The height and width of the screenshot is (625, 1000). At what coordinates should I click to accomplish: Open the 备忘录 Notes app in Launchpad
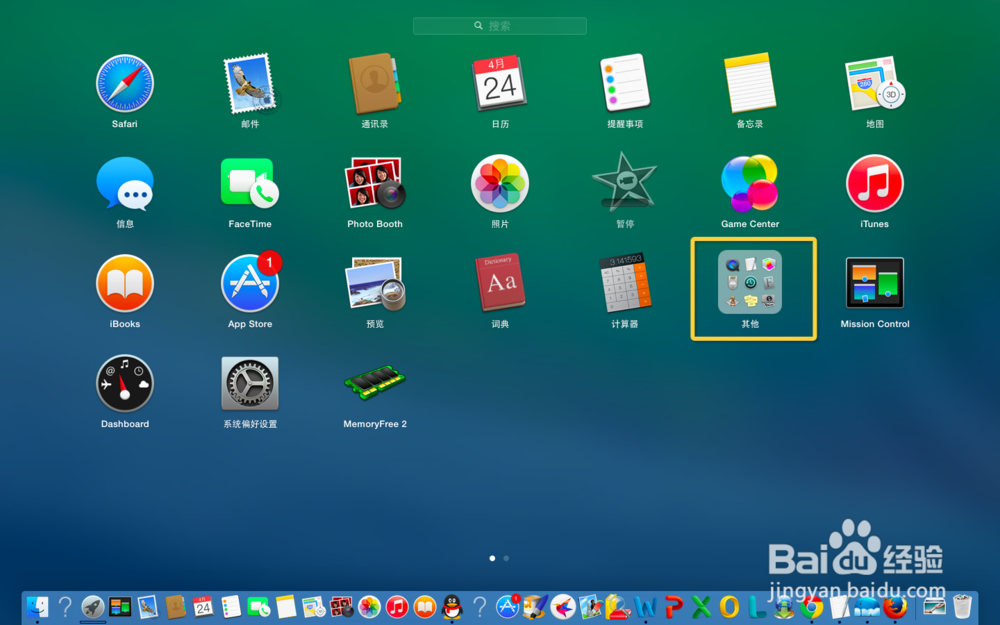(x=750, y=84)
